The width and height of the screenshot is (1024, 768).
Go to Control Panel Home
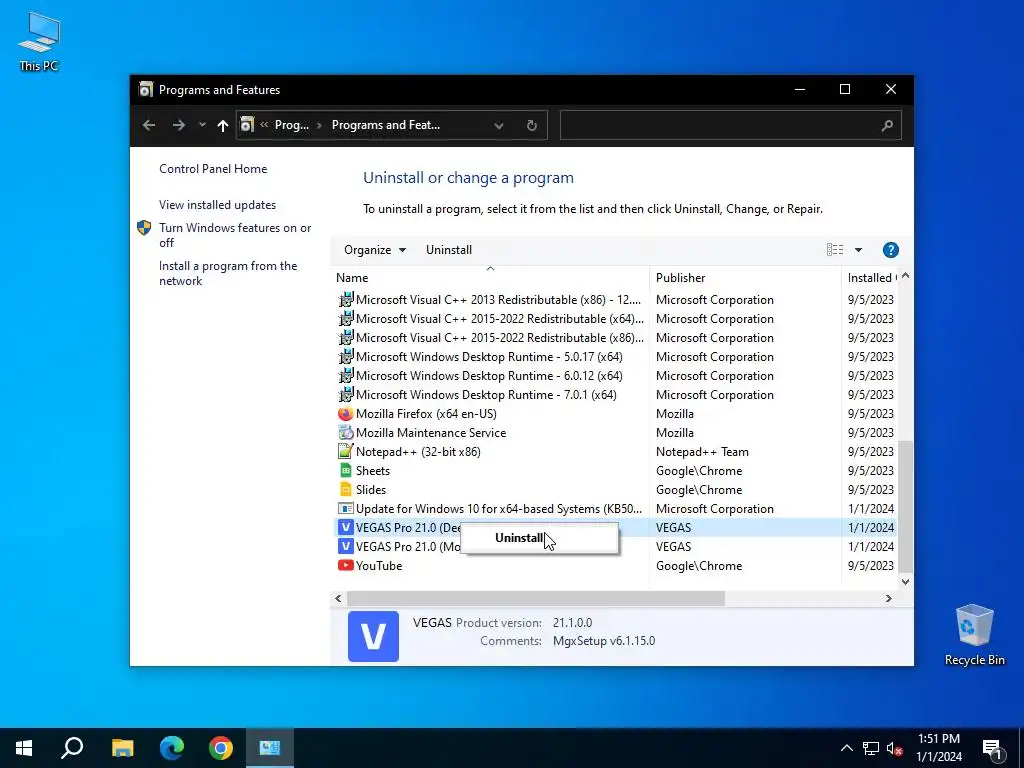click(x=213, y=168)
